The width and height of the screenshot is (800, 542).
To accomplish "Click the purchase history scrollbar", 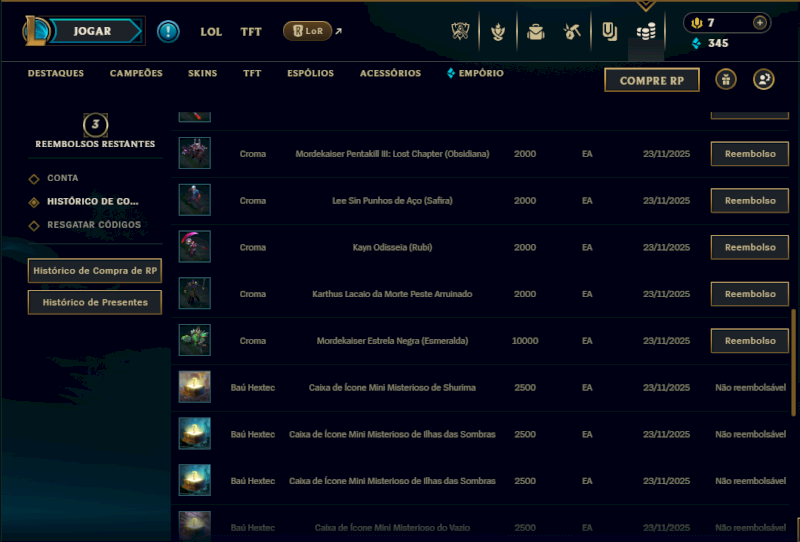I will (793, 362).
